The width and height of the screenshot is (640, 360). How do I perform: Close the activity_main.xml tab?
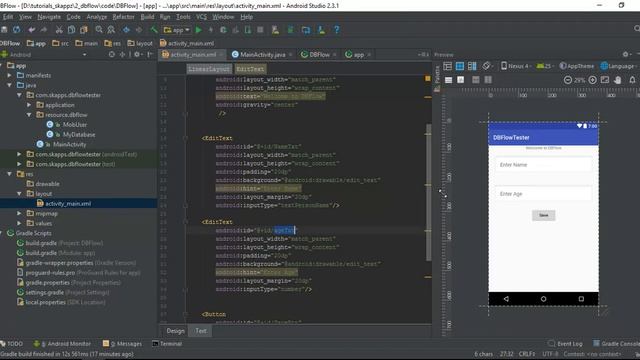tap(221, 55)
